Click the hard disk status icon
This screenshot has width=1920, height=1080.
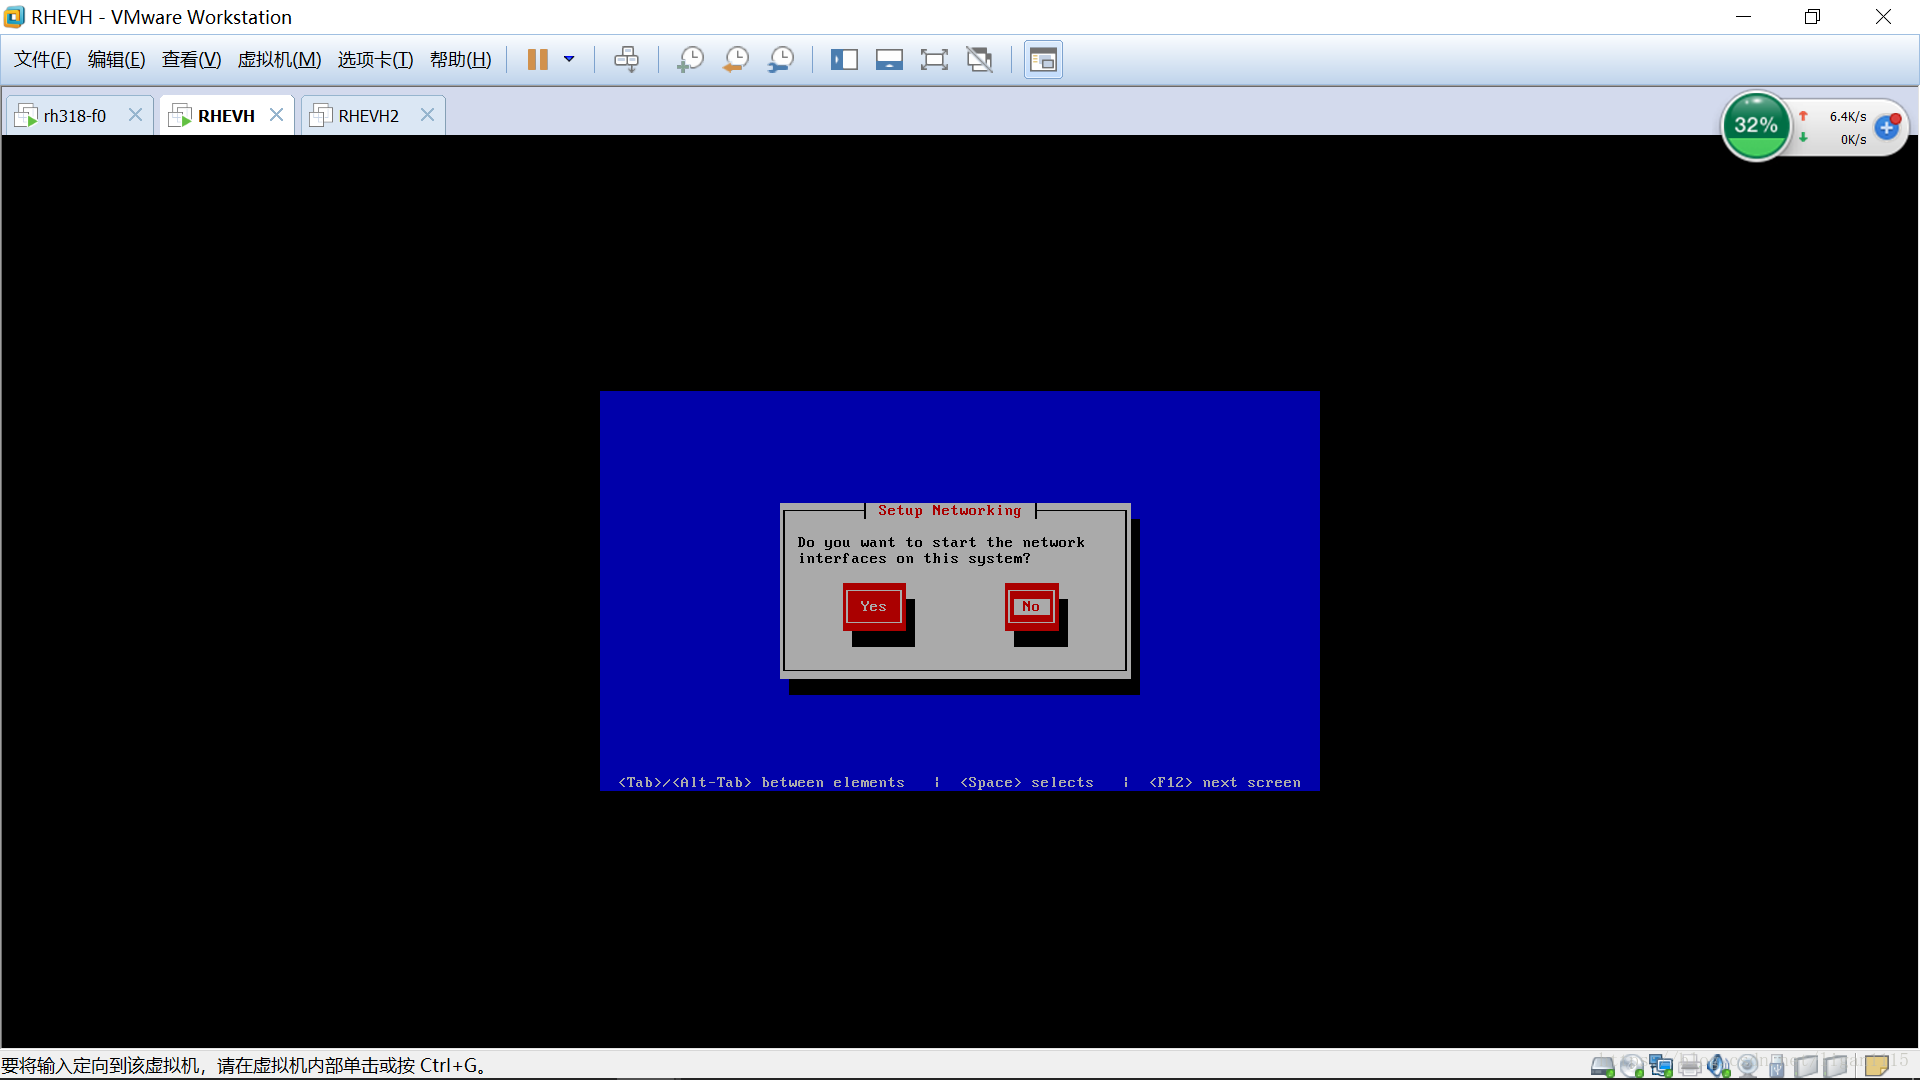pos(1603,1066)
